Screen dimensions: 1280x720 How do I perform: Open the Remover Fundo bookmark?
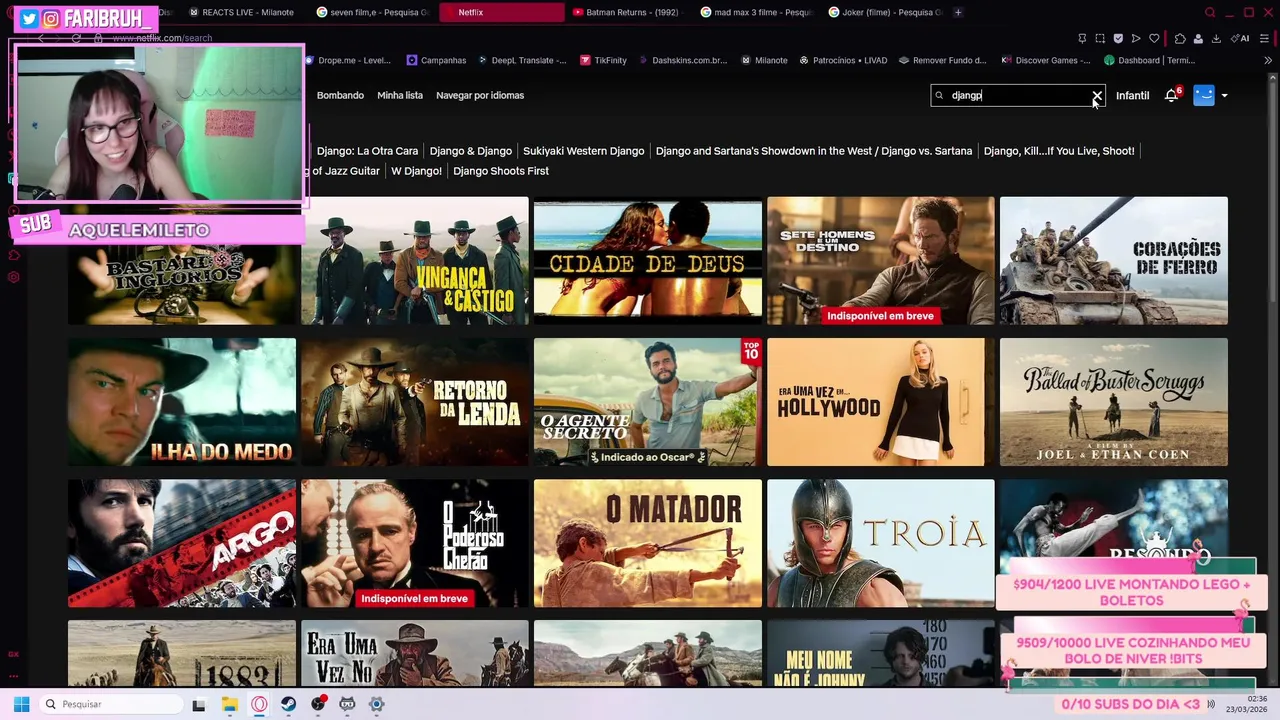coord(942,60)
